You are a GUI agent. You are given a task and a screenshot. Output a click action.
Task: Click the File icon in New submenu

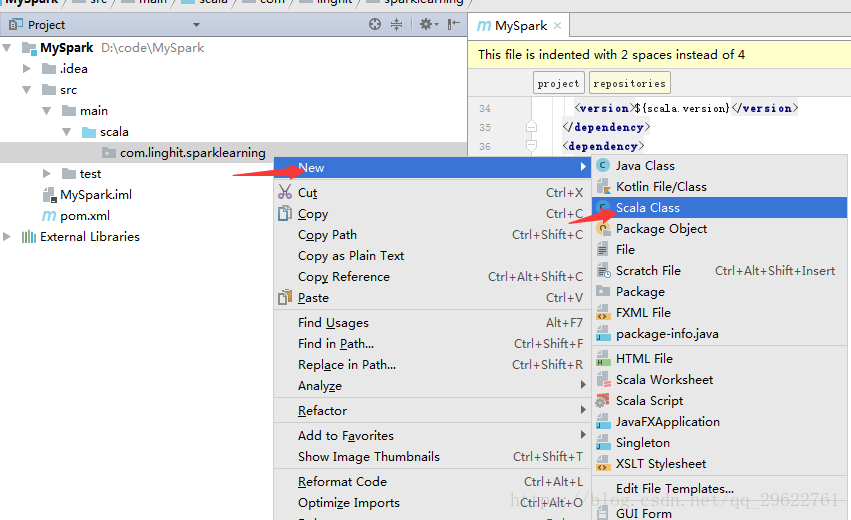pos(602,250)
